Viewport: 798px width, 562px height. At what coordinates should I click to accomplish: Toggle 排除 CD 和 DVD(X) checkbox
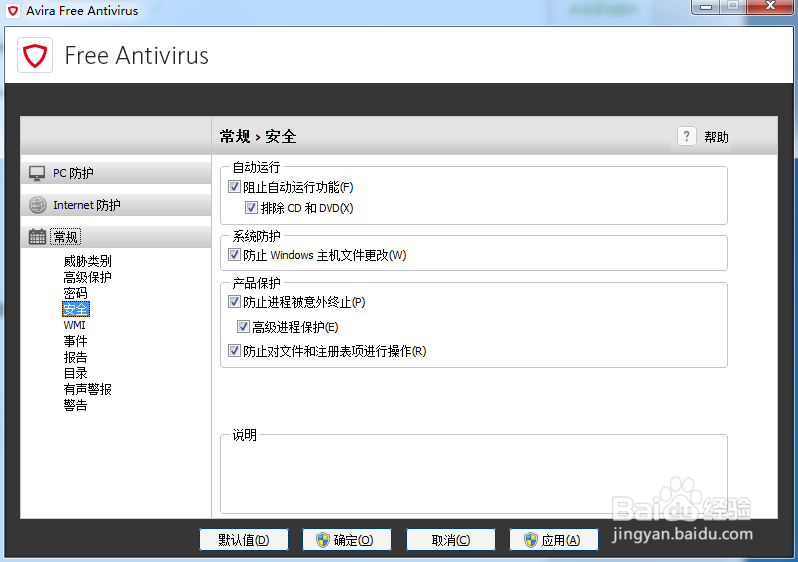coord(251,208)
